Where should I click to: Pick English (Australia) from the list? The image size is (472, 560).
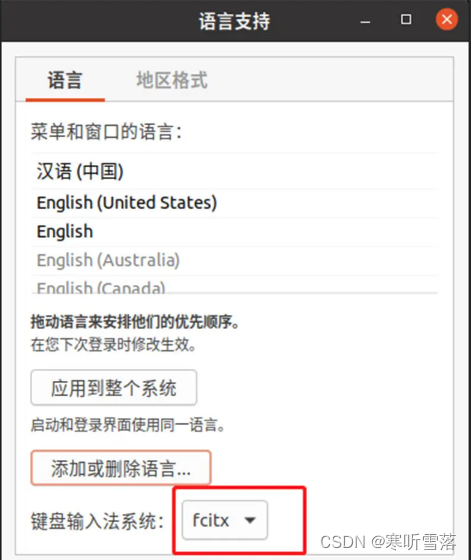[x=235, y=260]
